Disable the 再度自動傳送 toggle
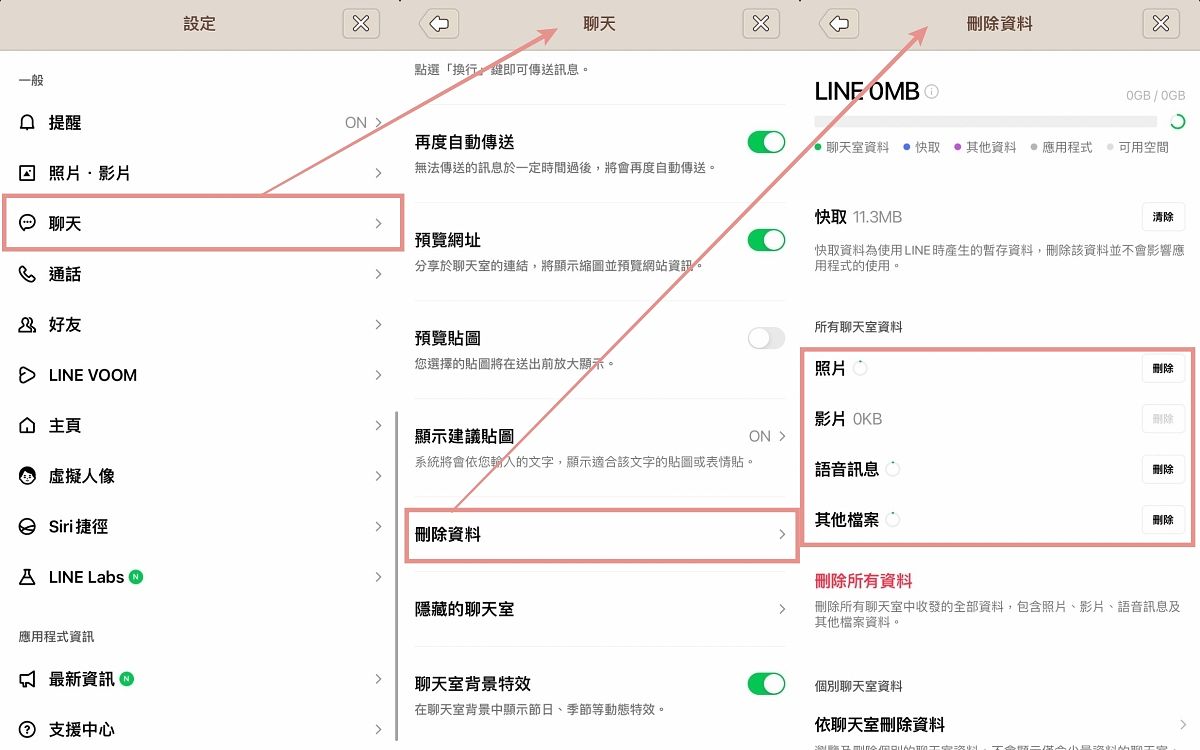The height and width of the screenshot is (750, 1200). 766,142
